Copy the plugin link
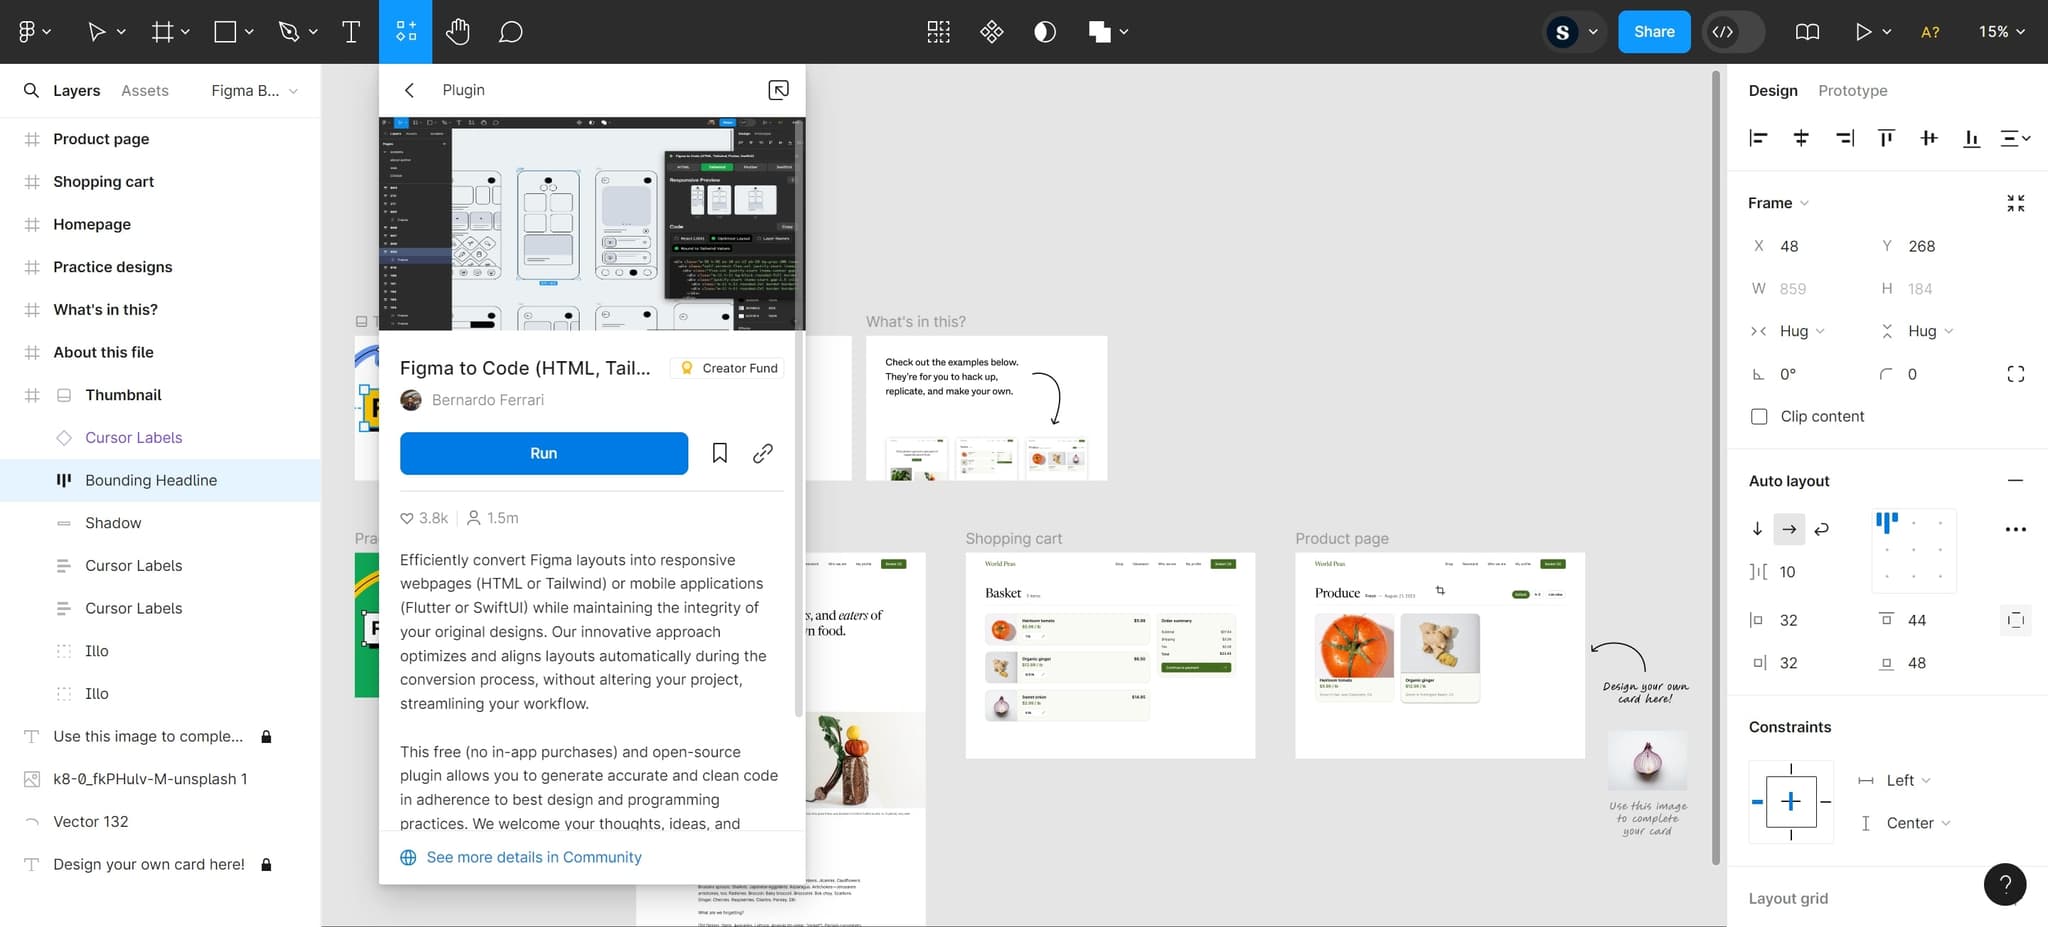2048x927 pixels. 763,453
